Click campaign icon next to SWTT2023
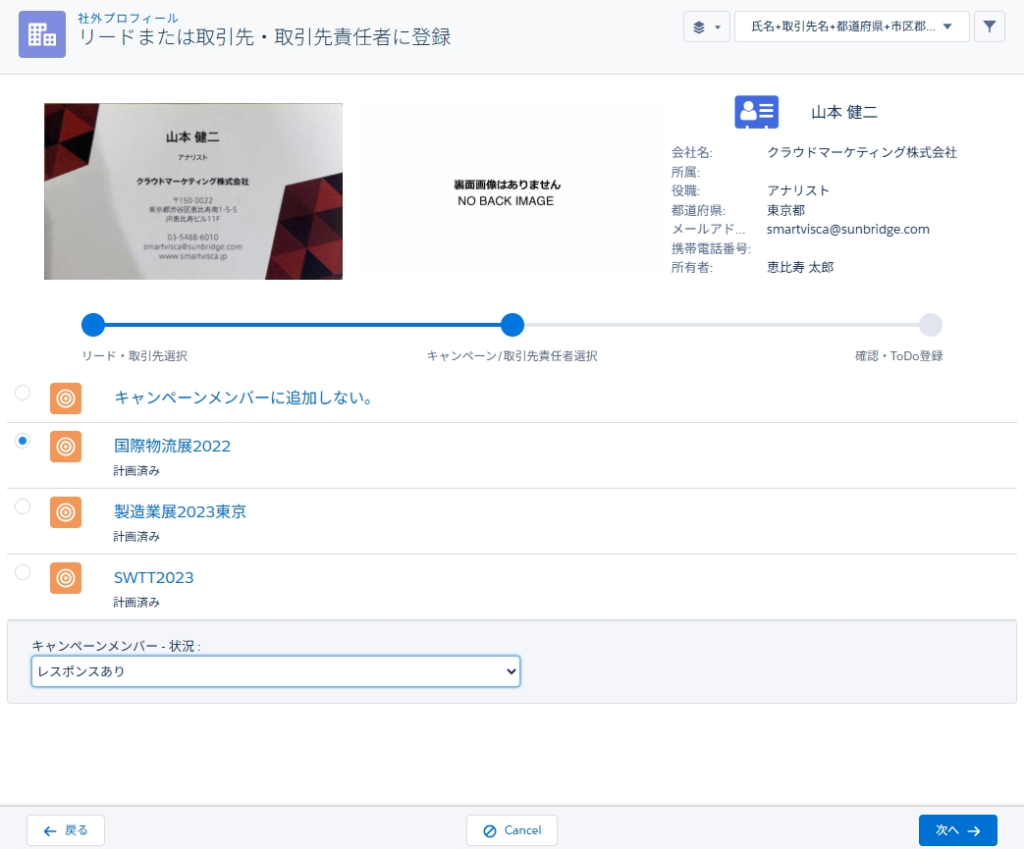Viewport: 1024px width, 849px height. [x=66, y=578]
